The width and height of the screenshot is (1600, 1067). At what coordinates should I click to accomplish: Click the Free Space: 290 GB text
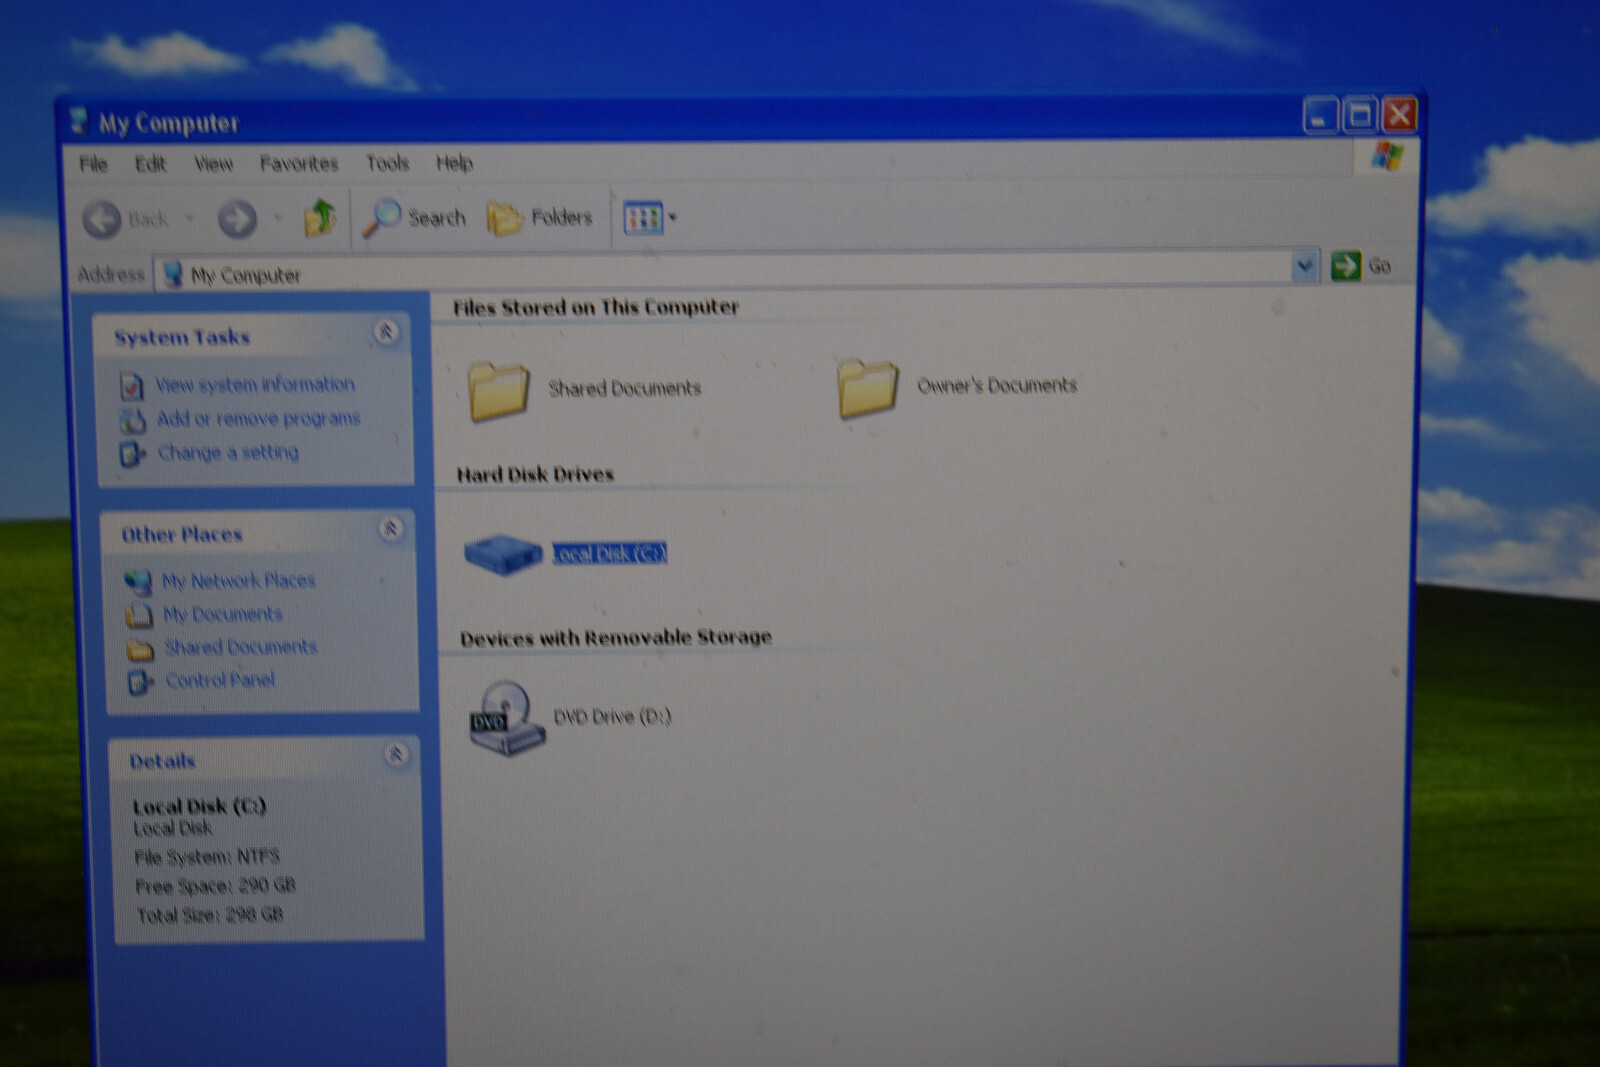point(215,886)
